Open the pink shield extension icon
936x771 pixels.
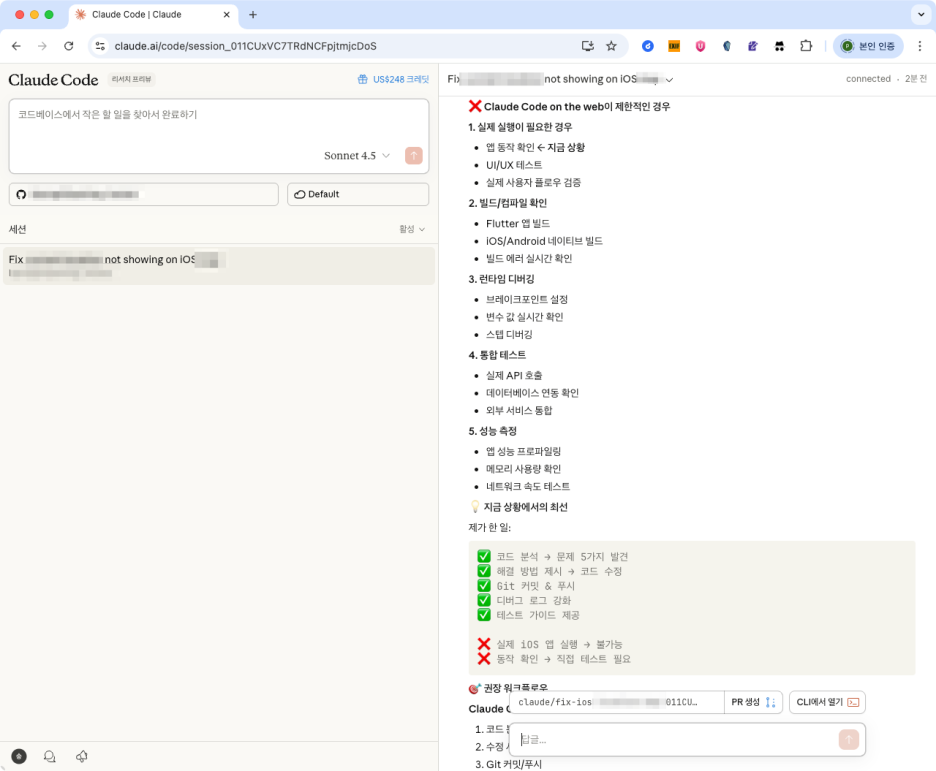coord(700,46)
